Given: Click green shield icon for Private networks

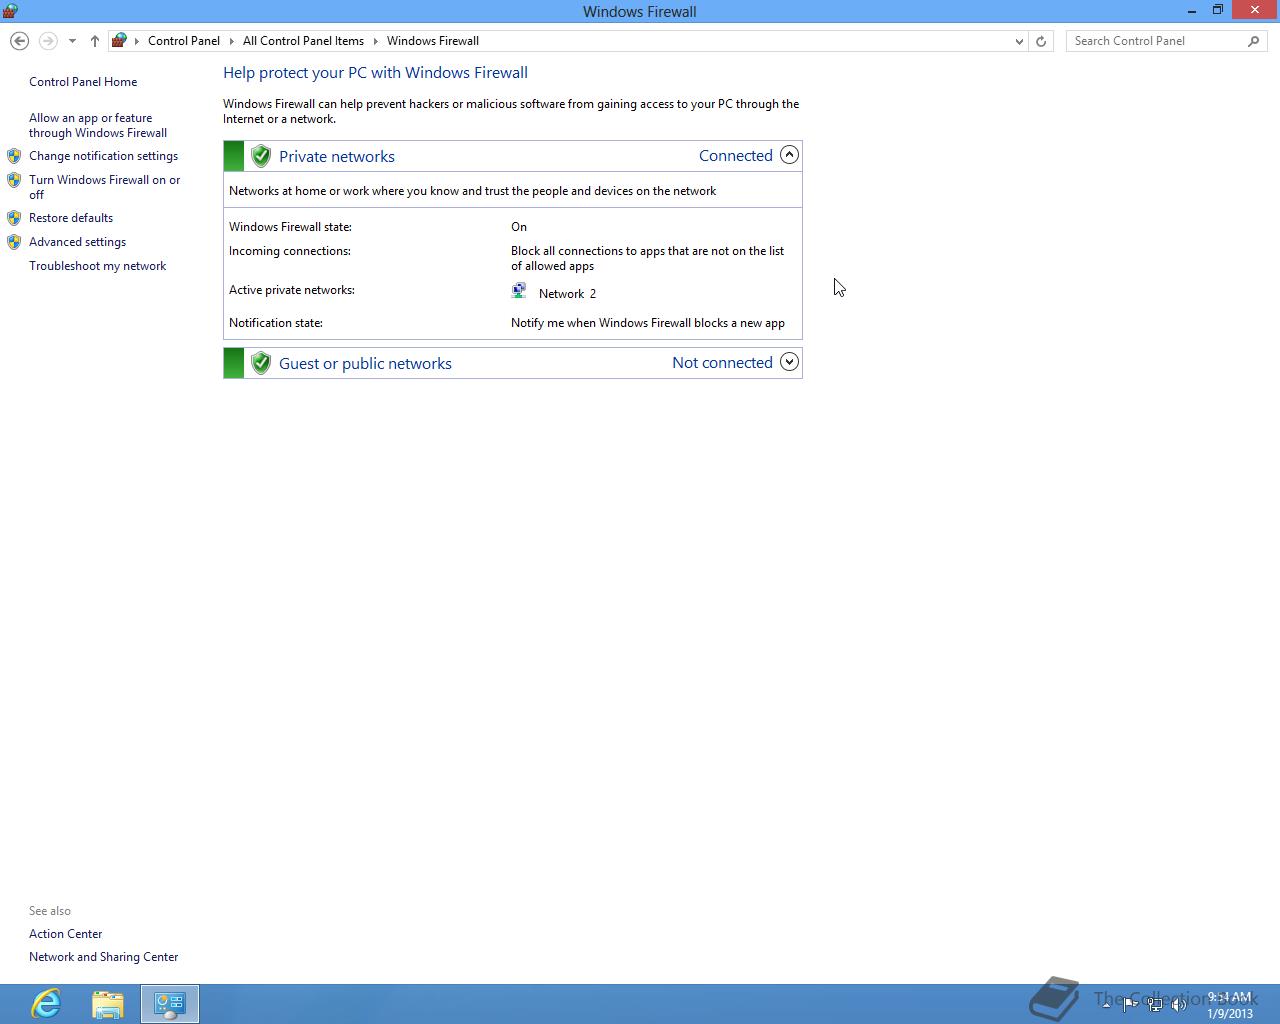Looking at the screenshot, I should [261, 156].
